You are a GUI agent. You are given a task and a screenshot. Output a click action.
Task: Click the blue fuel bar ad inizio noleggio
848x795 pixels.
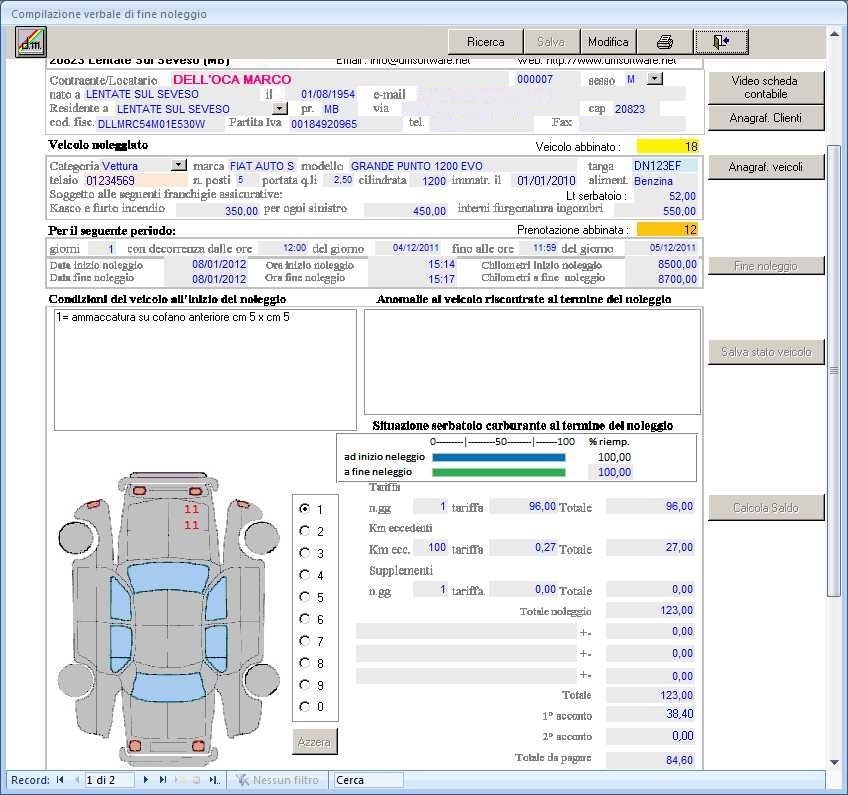pyautogui.click(x=499, y=458)
